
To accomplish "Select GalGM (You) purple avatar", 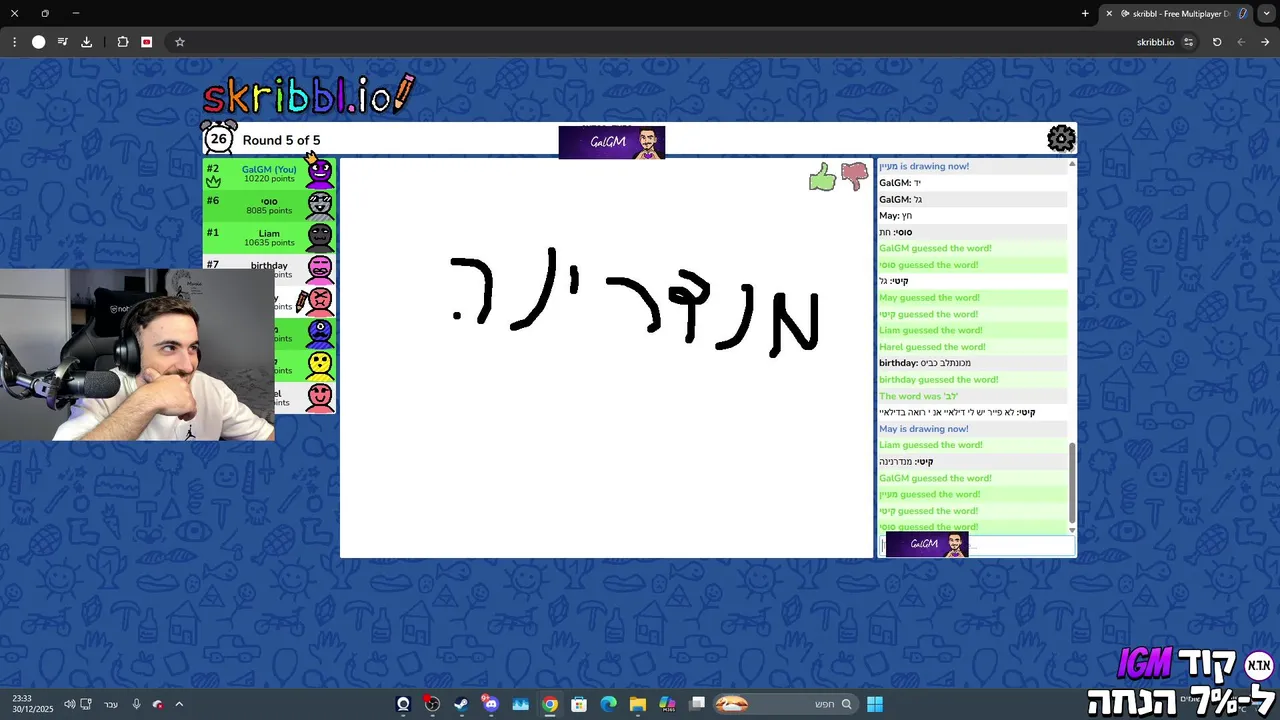I will [320, 173].
